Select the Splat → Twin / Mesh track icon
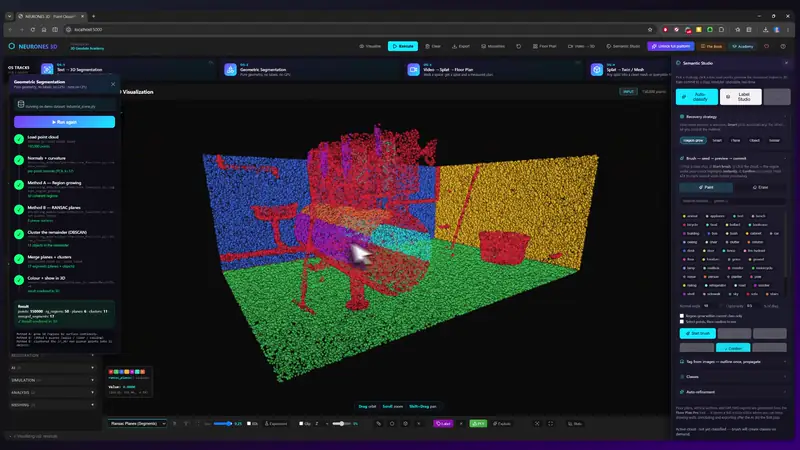The height and width of the screenshot is (450, 800). (596, 69)
